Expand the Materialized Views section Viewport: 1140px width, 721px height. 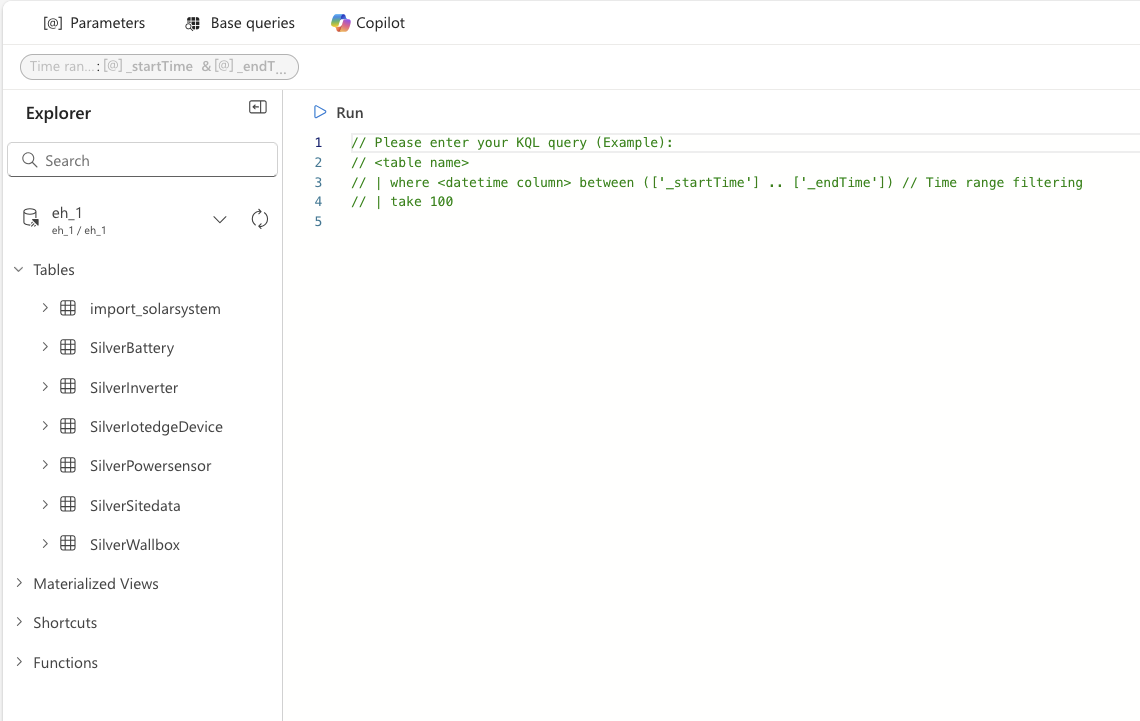[19, 584]
